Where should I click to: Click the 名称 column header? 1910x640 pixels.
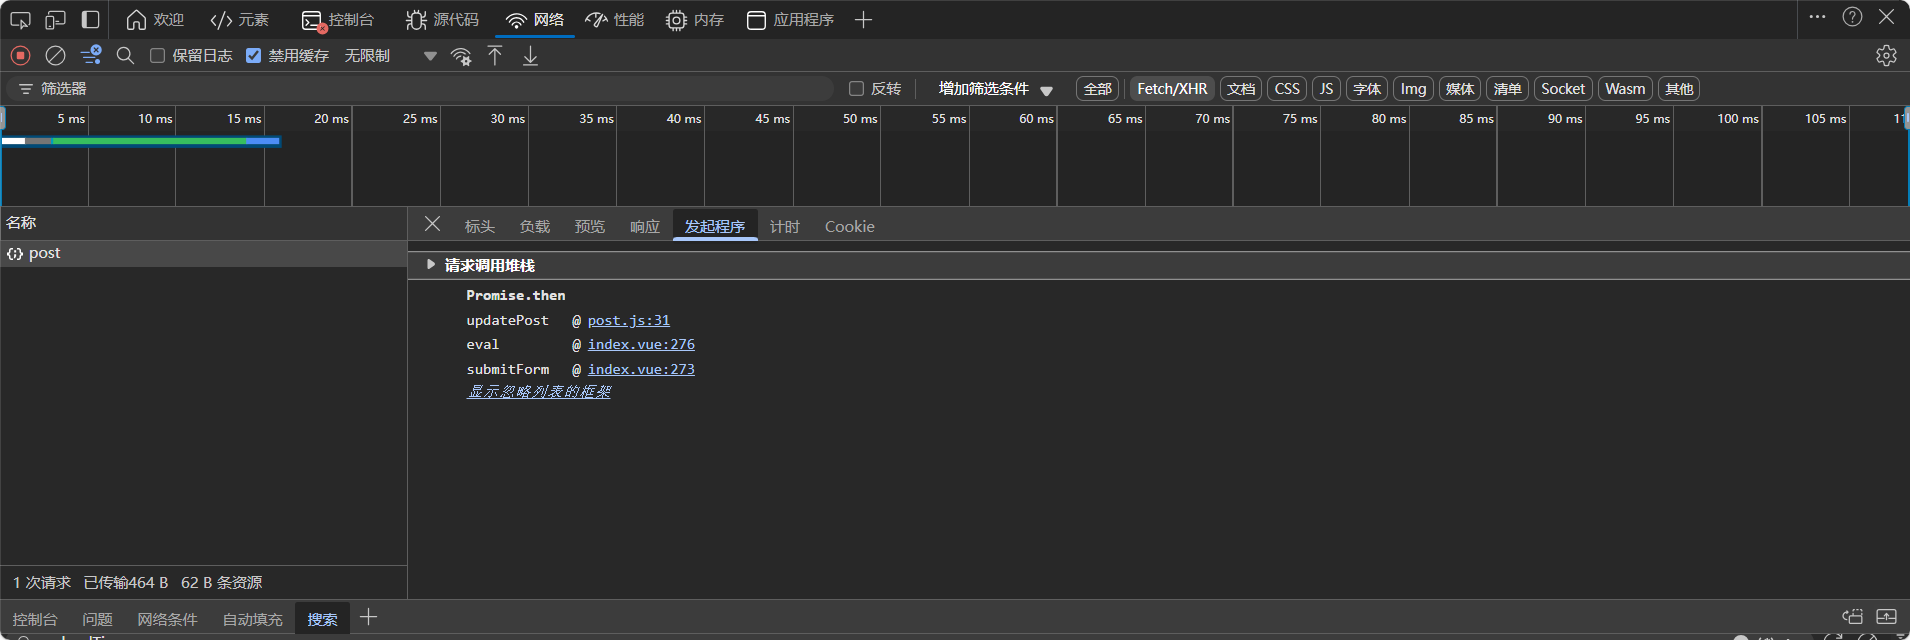pyautogui.click(x=203, y=223)
